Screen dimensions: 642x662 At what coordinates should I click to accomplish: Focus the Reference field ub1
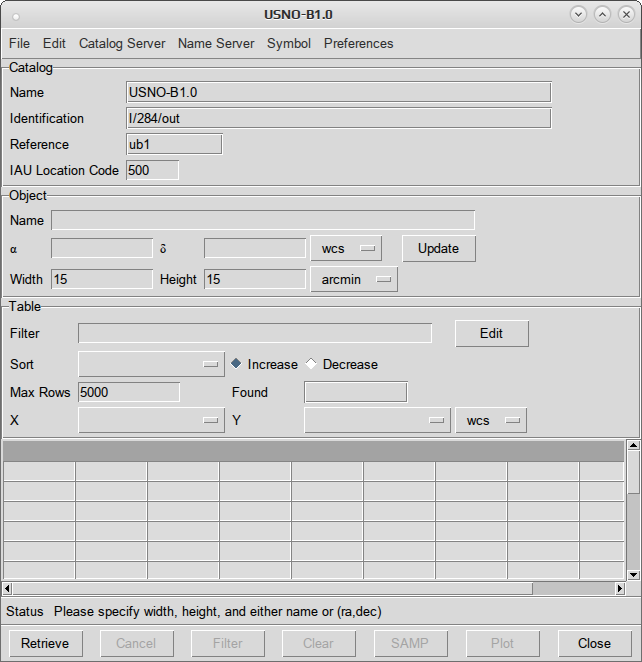pos(174,144)
